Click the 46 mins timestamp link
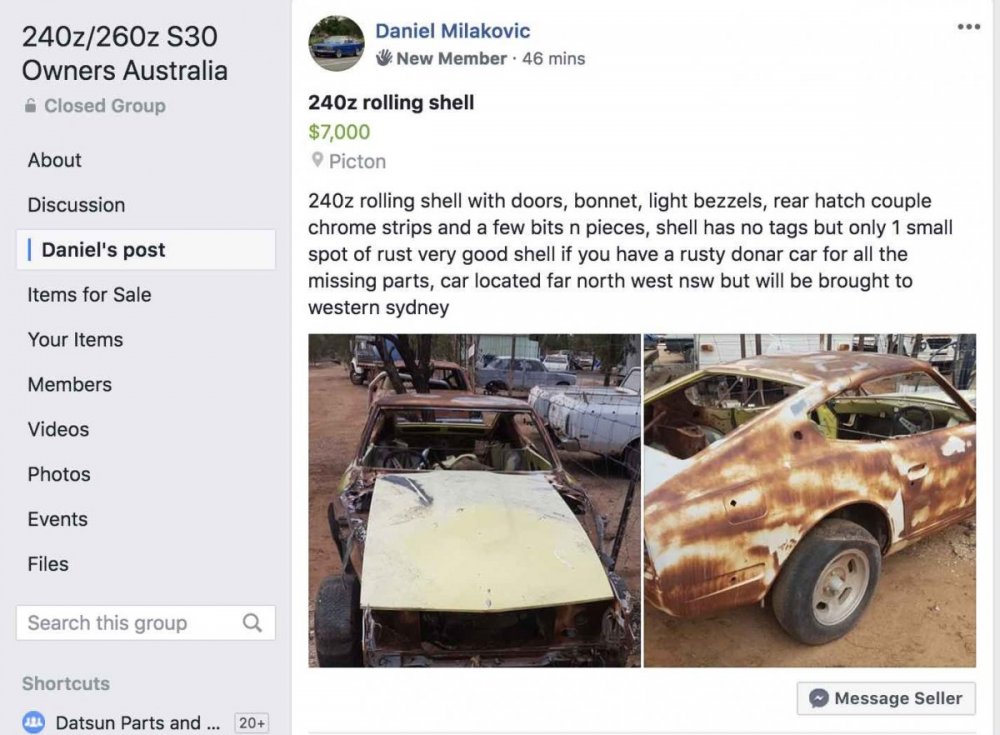Image resolution: width=1000 pixels, height=735 pixels. coord(552,58)
